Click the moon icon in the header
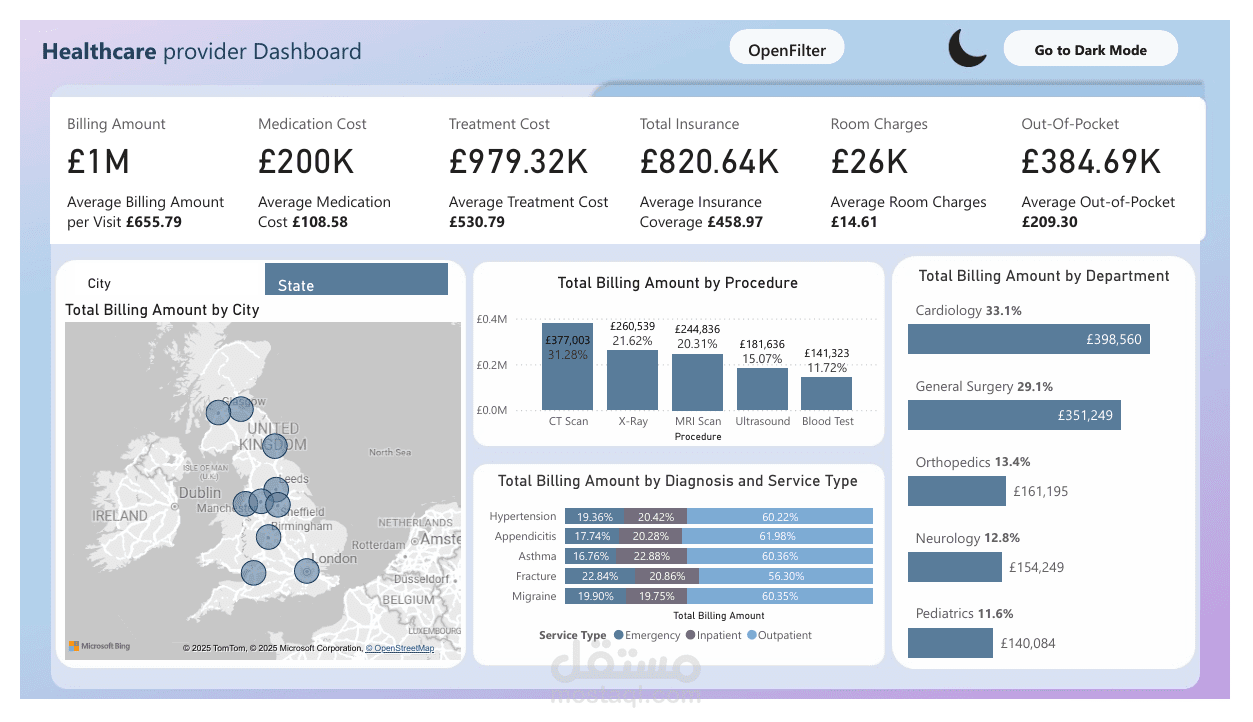Viewport: 1253px width, 722px height. click(x=966, y=46)
